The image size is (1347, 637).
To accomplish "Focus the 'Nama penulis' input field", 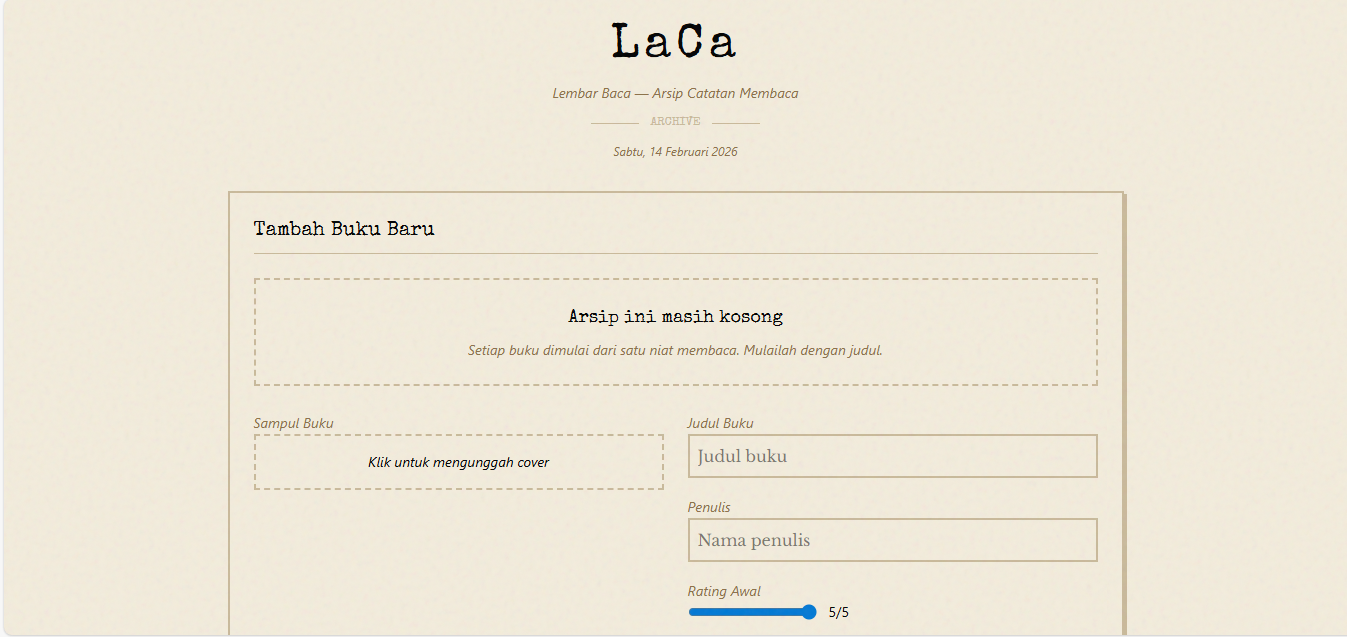I will 892,540.
